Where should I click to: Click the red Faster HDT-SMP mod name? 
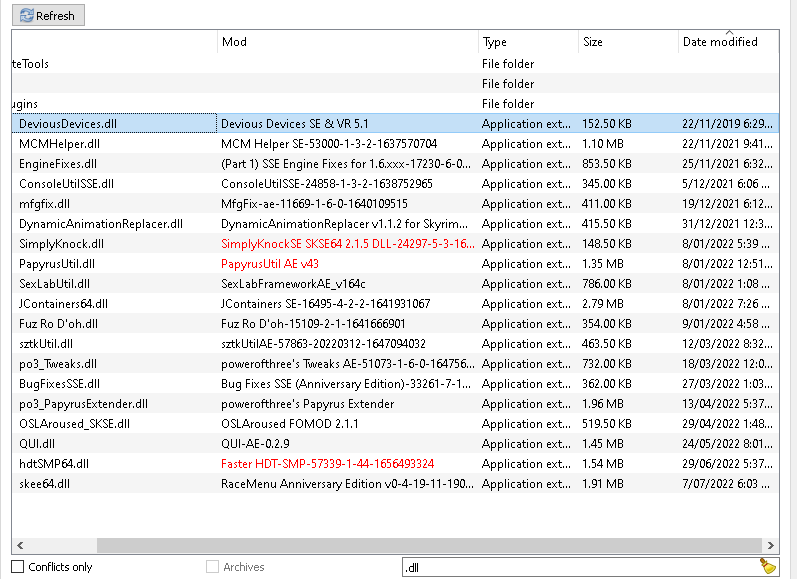click(327, 464)
